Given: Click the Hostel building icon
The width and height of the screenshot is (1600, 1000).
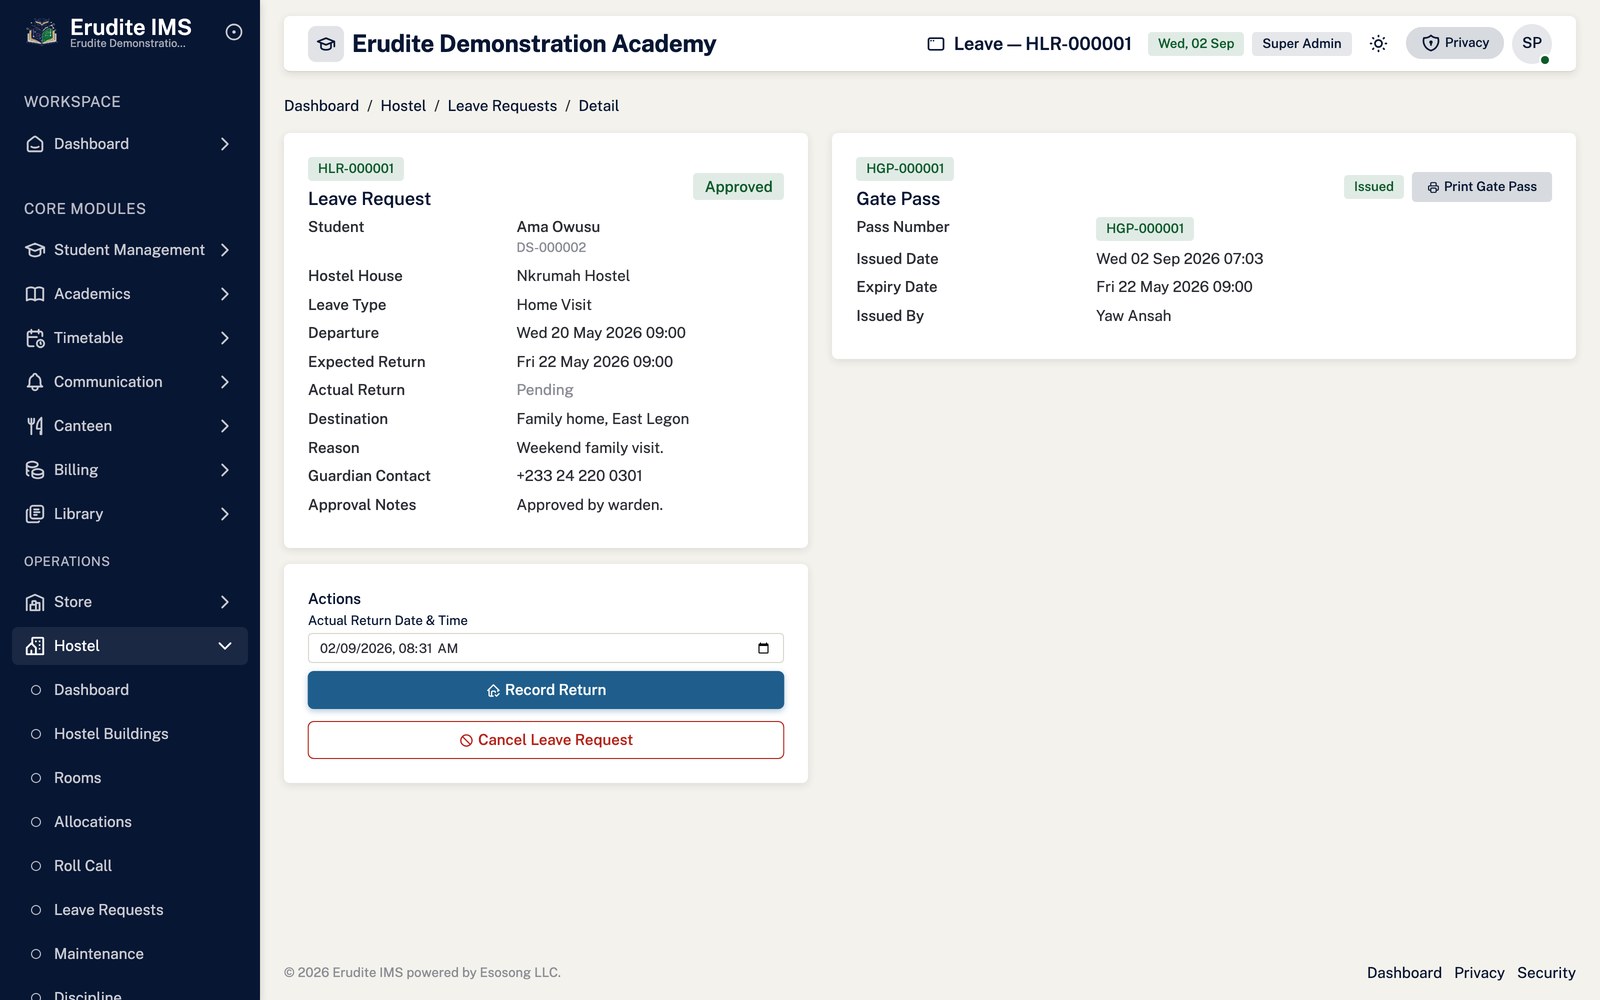Looking at the screenshot, I should (35, 646).
